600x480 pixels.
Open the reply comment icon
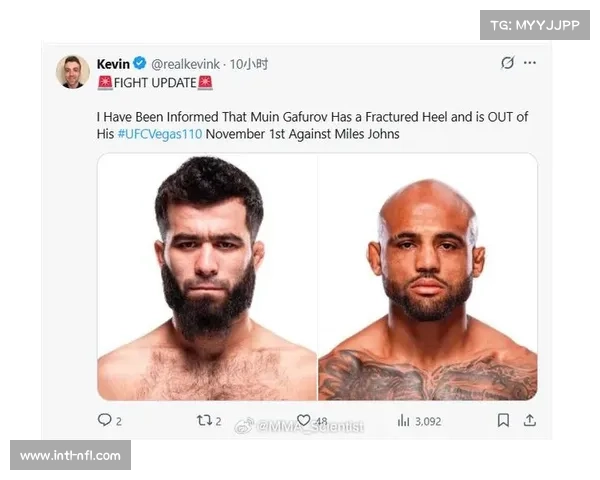104,420
